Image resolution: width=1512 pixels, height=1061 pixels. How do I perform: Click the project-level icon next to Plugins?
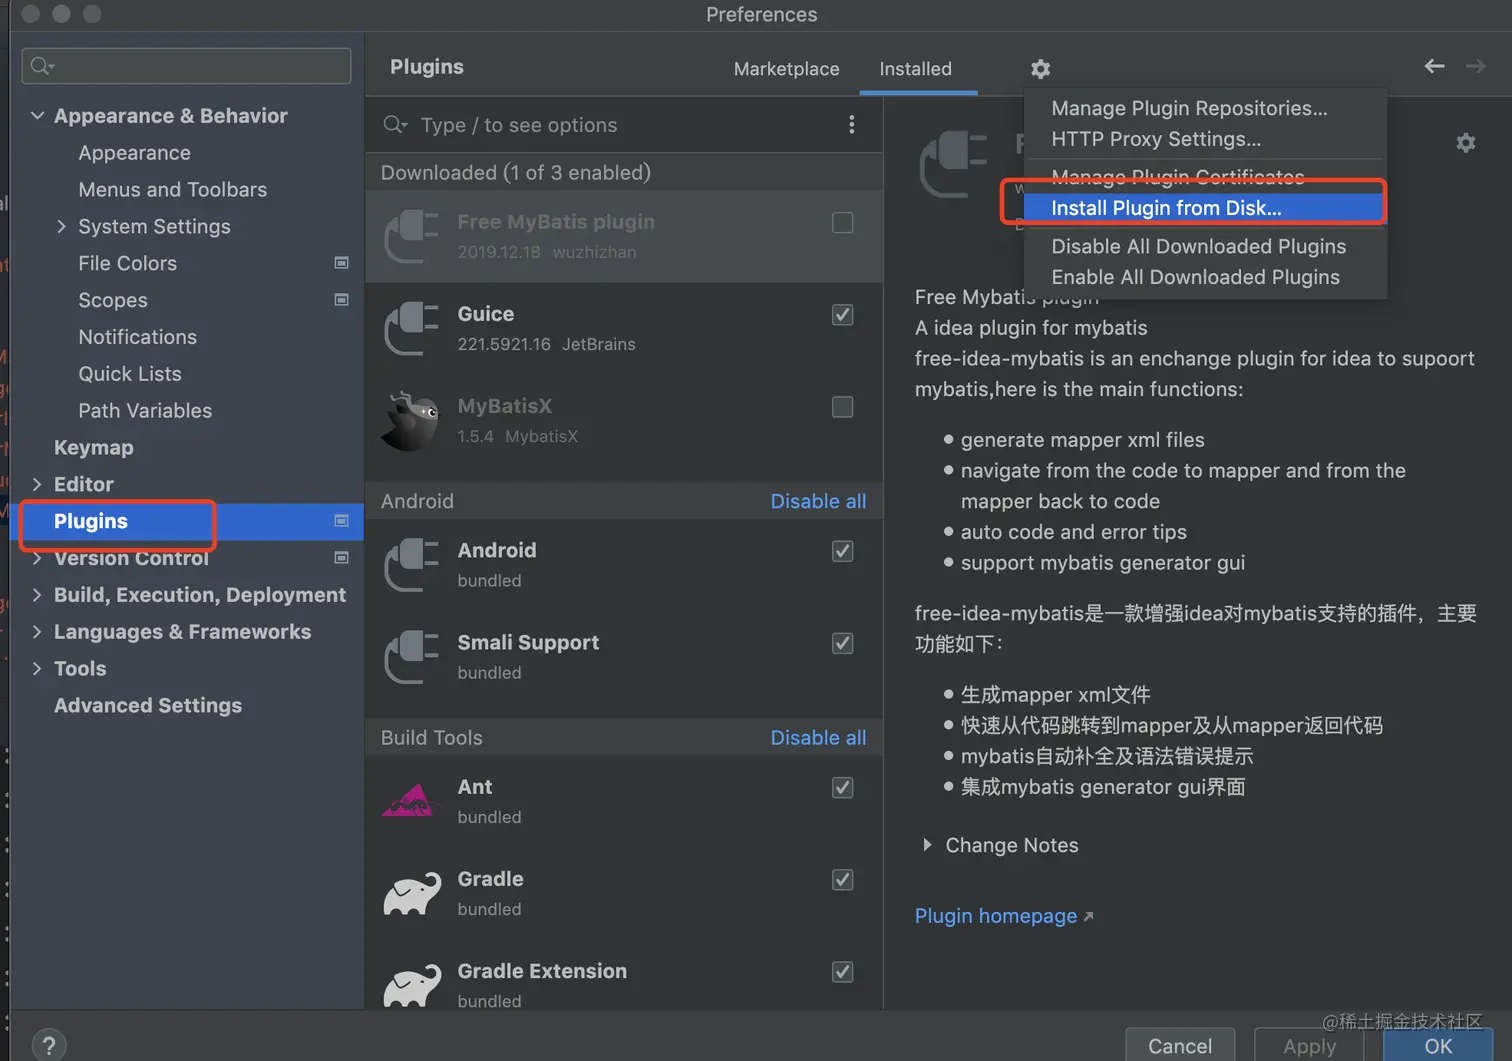tap(341, 521)
